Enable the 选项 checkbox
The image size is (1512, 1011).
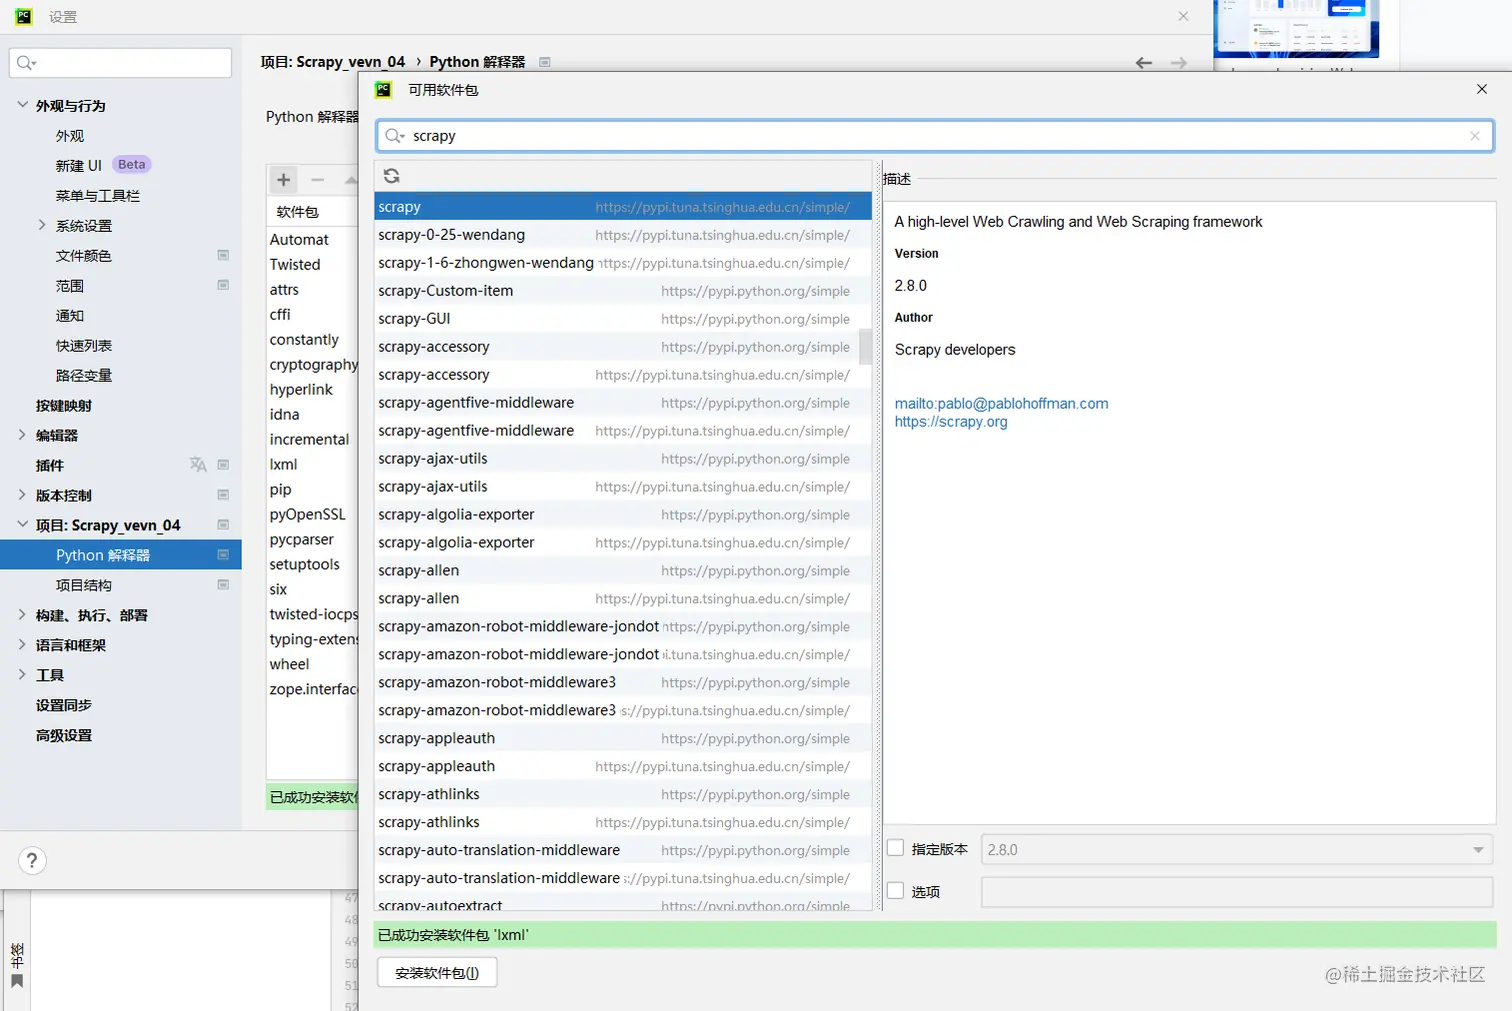pos(896,890)
